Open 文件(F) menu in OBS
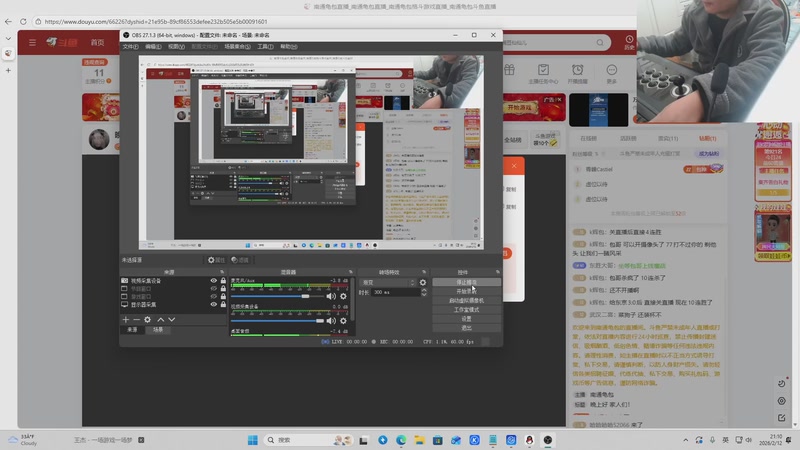 click(x=130, y=46)
